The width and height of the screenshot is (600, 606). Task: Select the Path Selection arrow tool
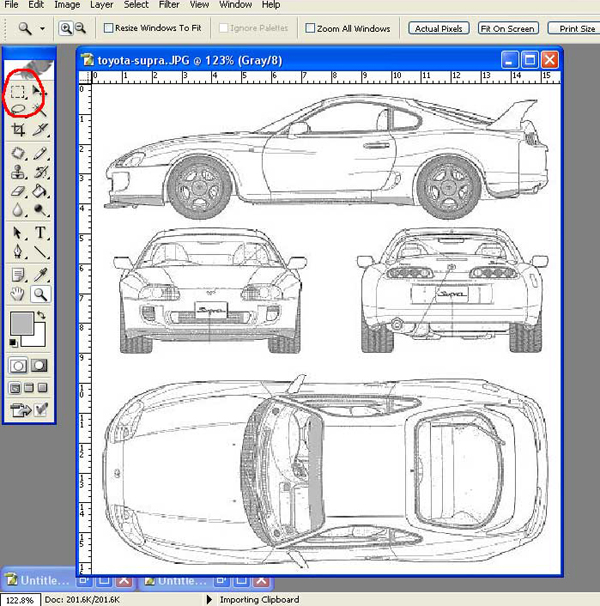point(18,233)
